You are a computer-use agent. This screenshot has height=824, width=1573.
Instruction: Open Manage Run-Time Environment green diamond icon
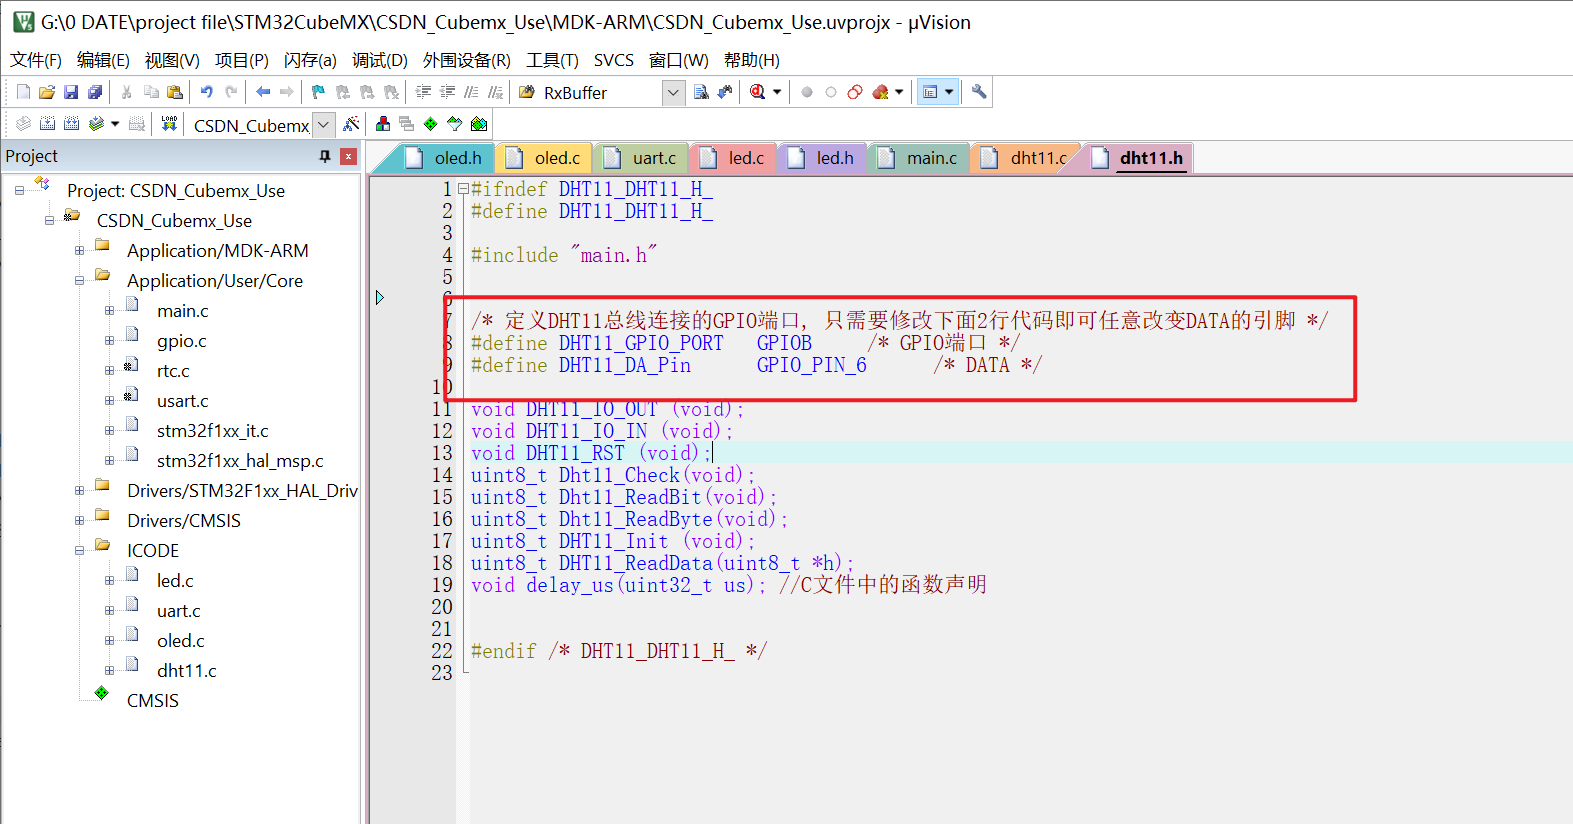[x=431, y=124]
